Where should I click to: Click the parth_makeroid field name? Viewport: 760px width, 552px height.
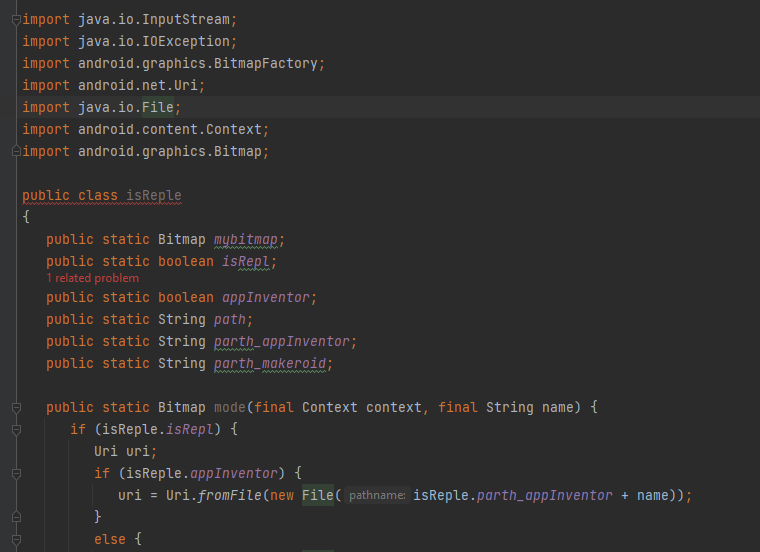tap(270, 363)
